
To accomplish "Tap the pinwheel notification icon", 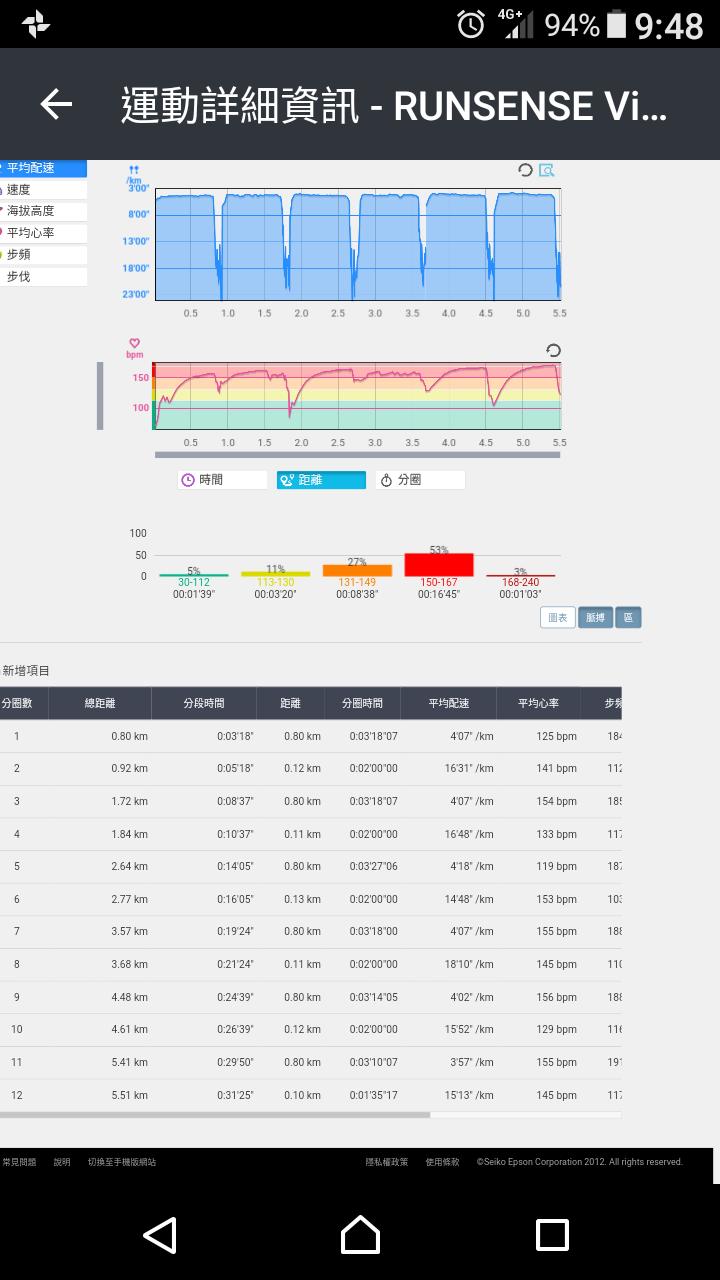I will [36, 24].
